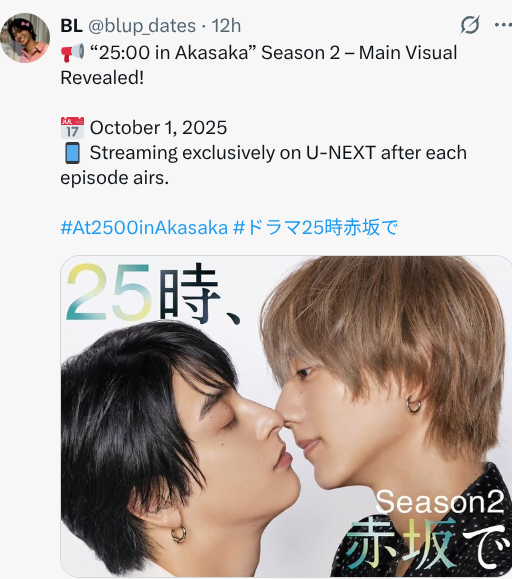Click the Season2 label on the poster
Viewport: 512px width, 579px height.
[439, 501]
